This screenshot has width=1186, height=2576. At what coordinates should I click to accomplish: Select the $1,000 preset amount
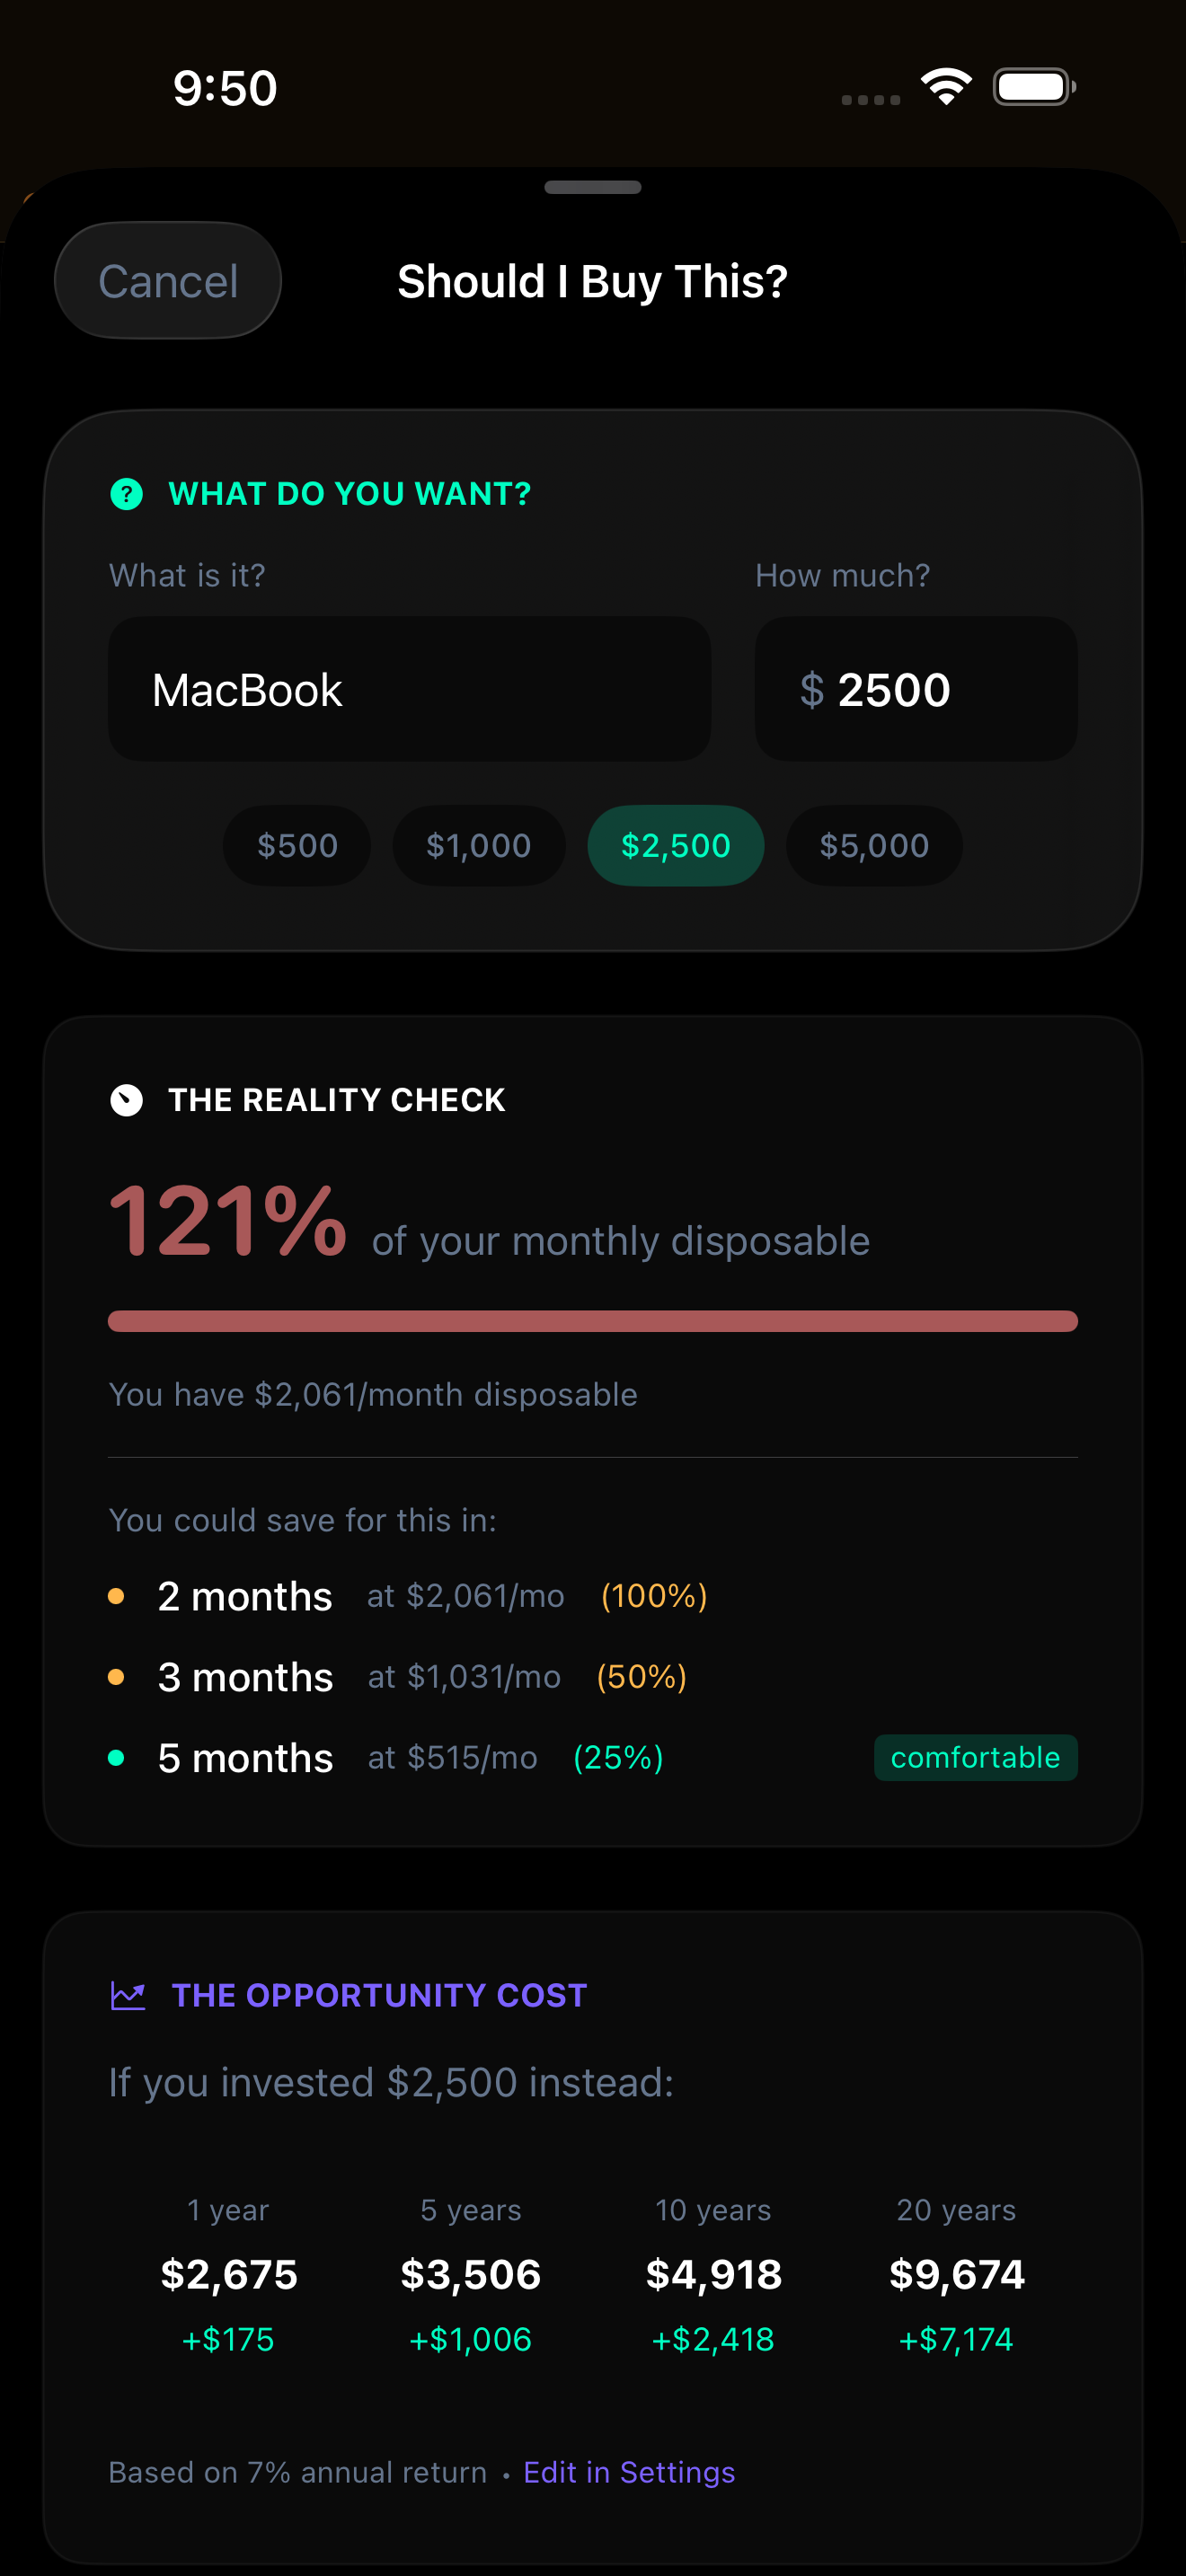click(479, 846)
